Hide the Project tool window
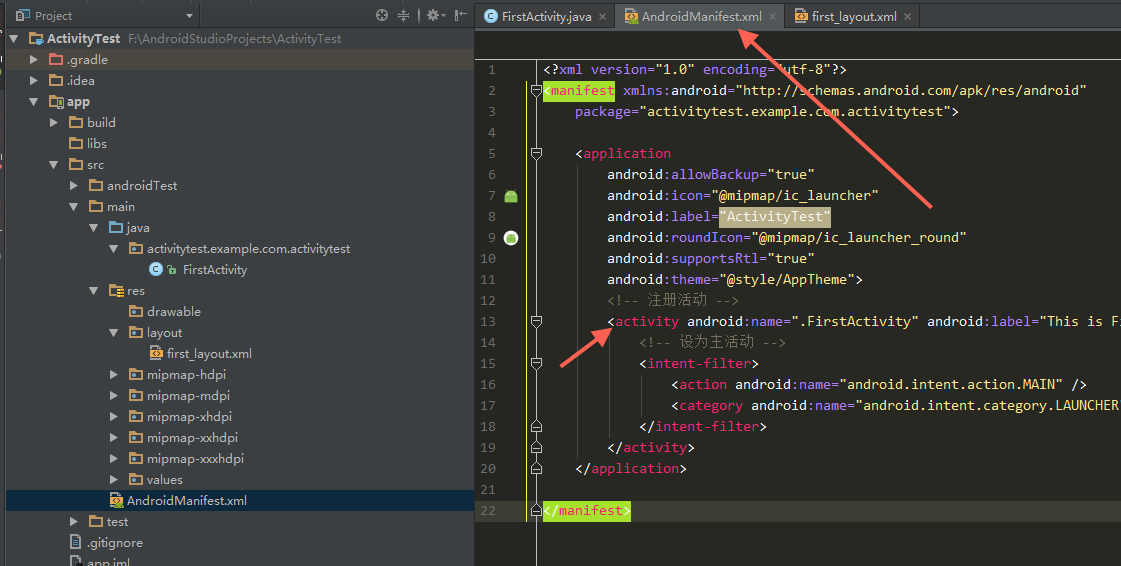Screen dimensions: 1121x566 (x=460, y=15)
